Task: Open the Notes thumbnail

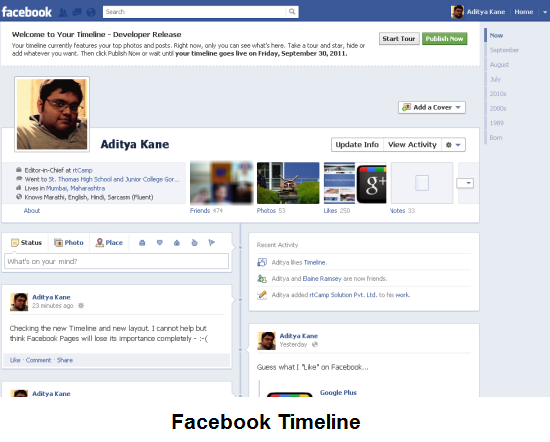Action: tap(422, 183)
